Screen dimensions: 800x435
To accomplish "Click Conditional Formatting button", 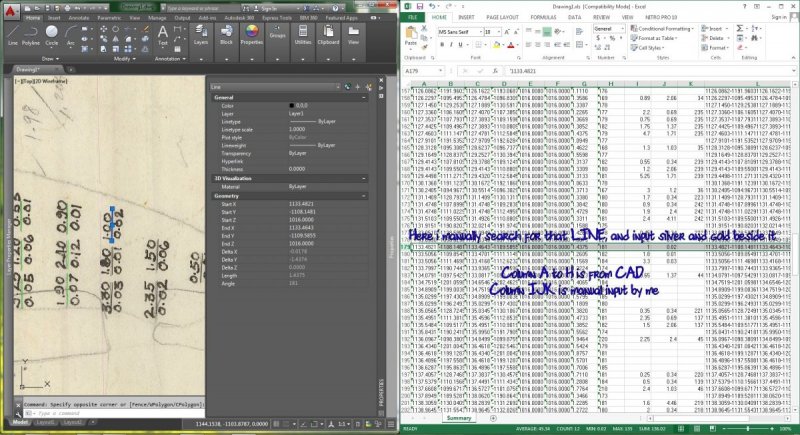I will (661, 29).
